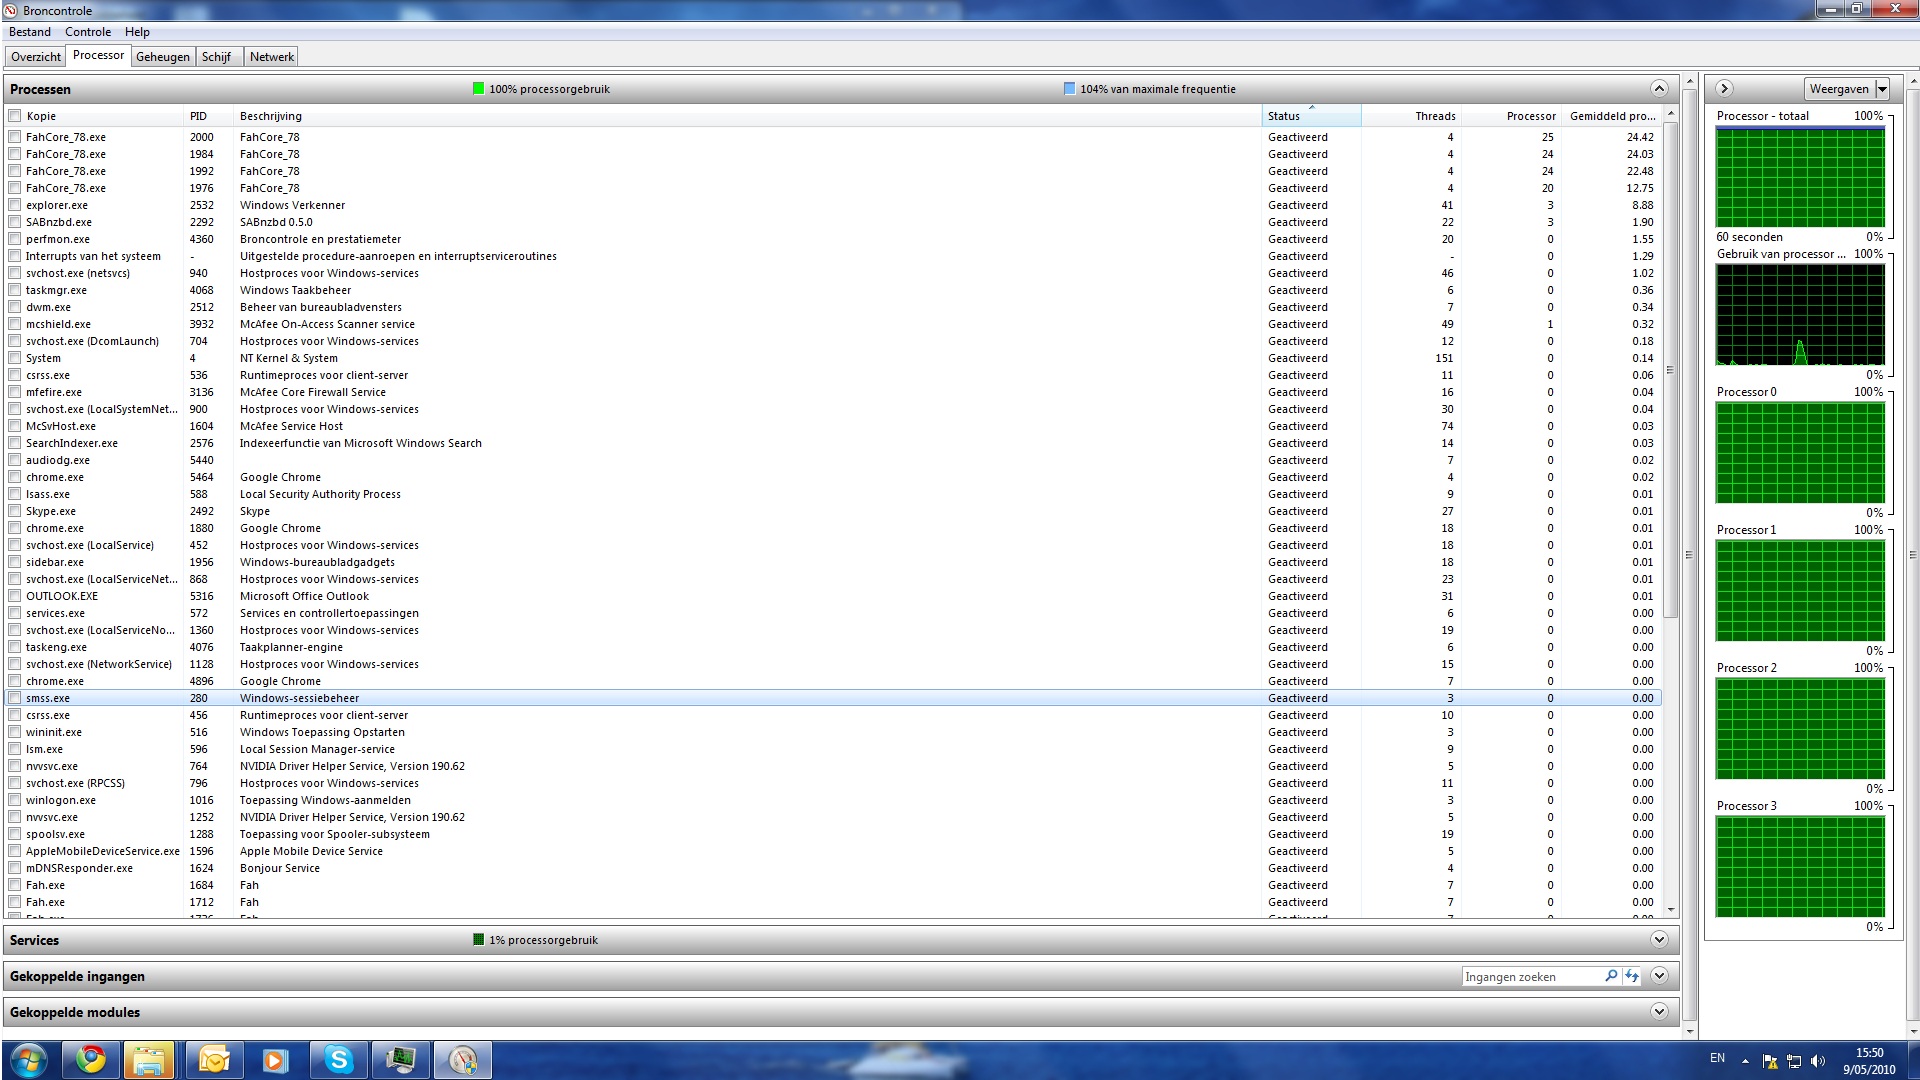1920x1080 pixels.
Task: Launch Skype from the taskbar
Action: pos(338,1059)
